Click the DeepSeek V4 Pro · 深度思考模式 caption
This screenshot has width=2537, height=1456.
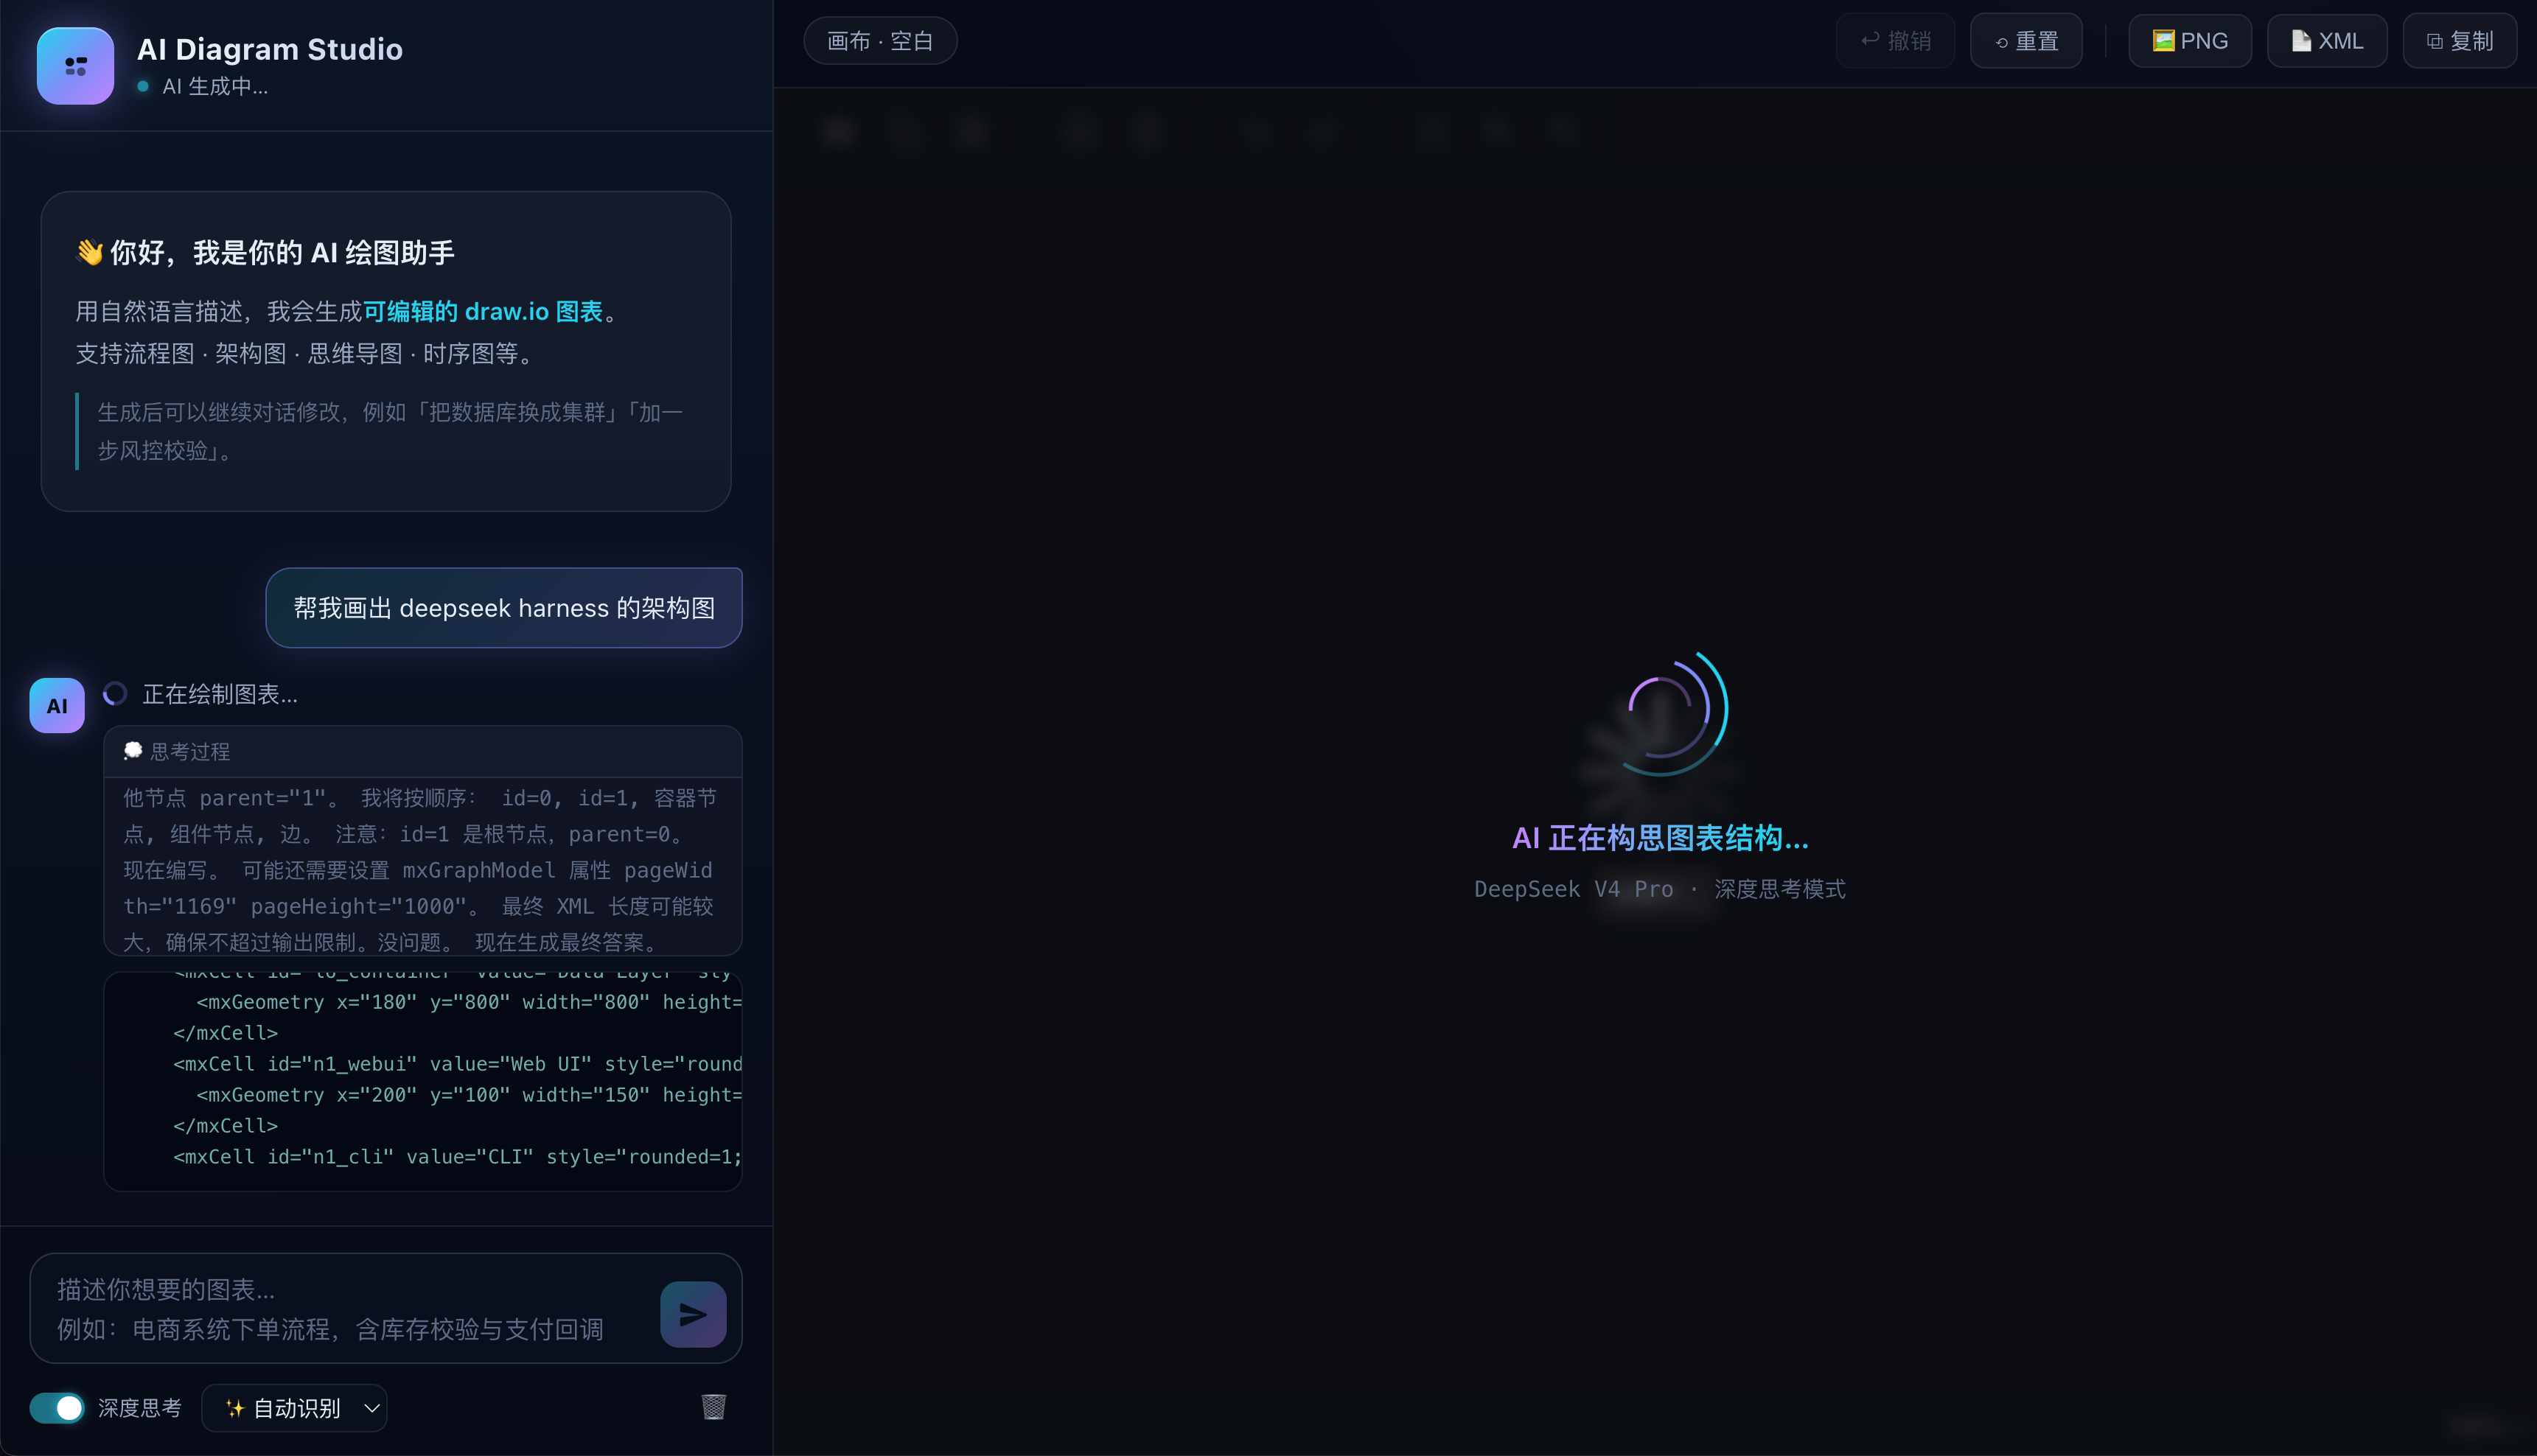click(1660, 889)
